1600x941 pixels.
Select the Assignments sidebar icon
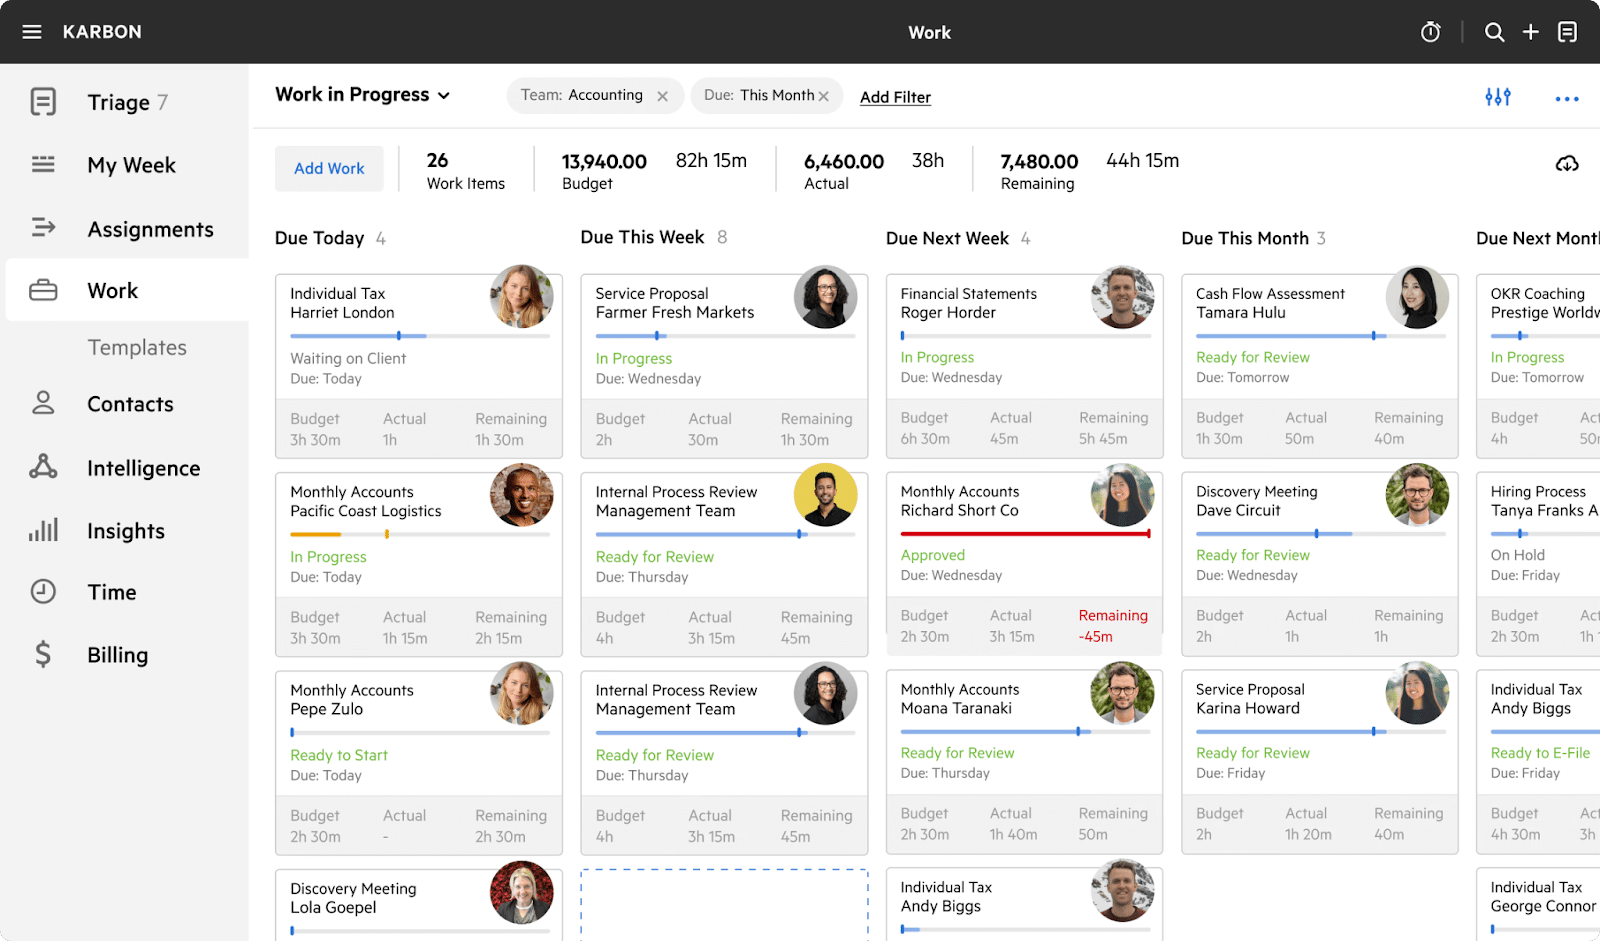click(42, 228)
